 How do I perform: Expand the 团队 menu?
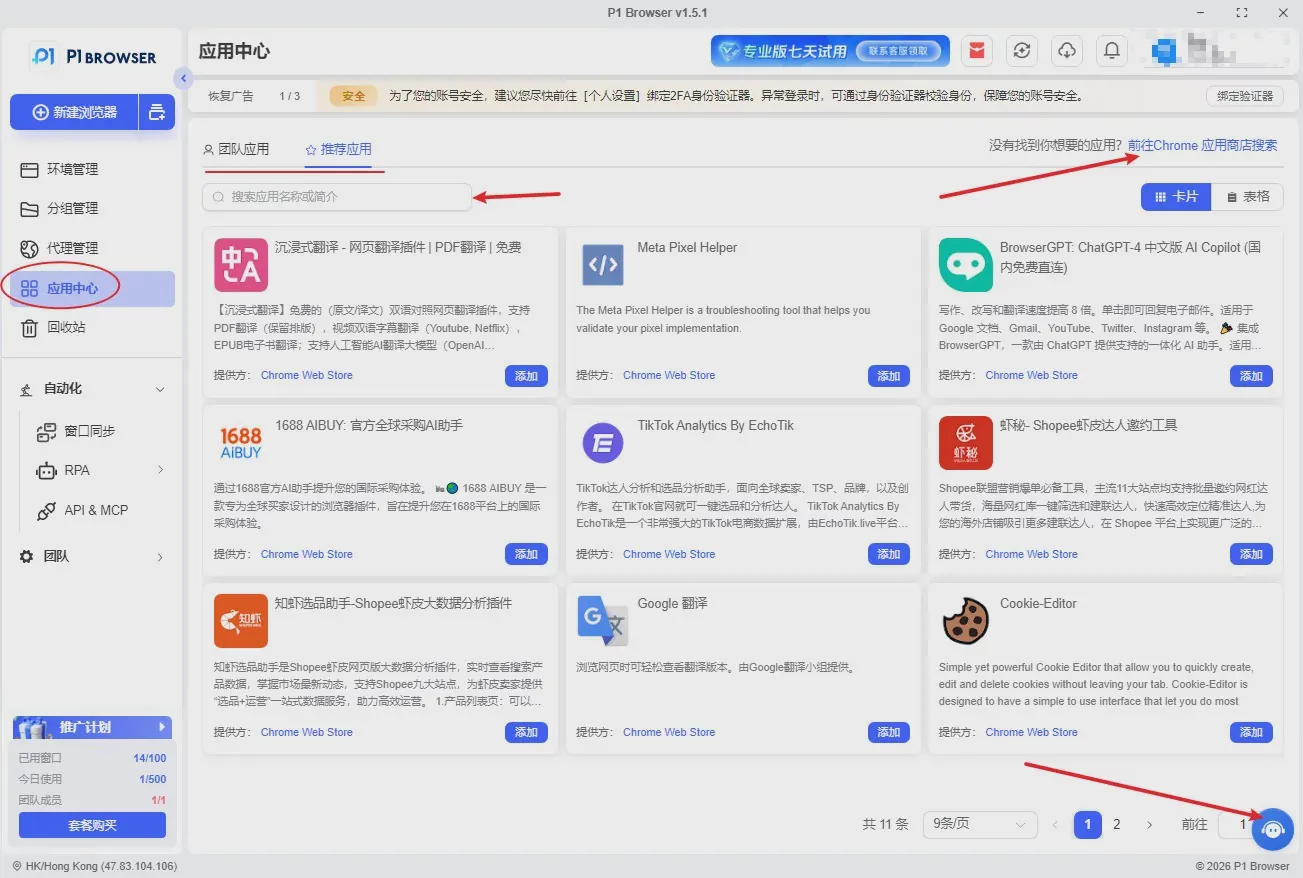(92, 556)
